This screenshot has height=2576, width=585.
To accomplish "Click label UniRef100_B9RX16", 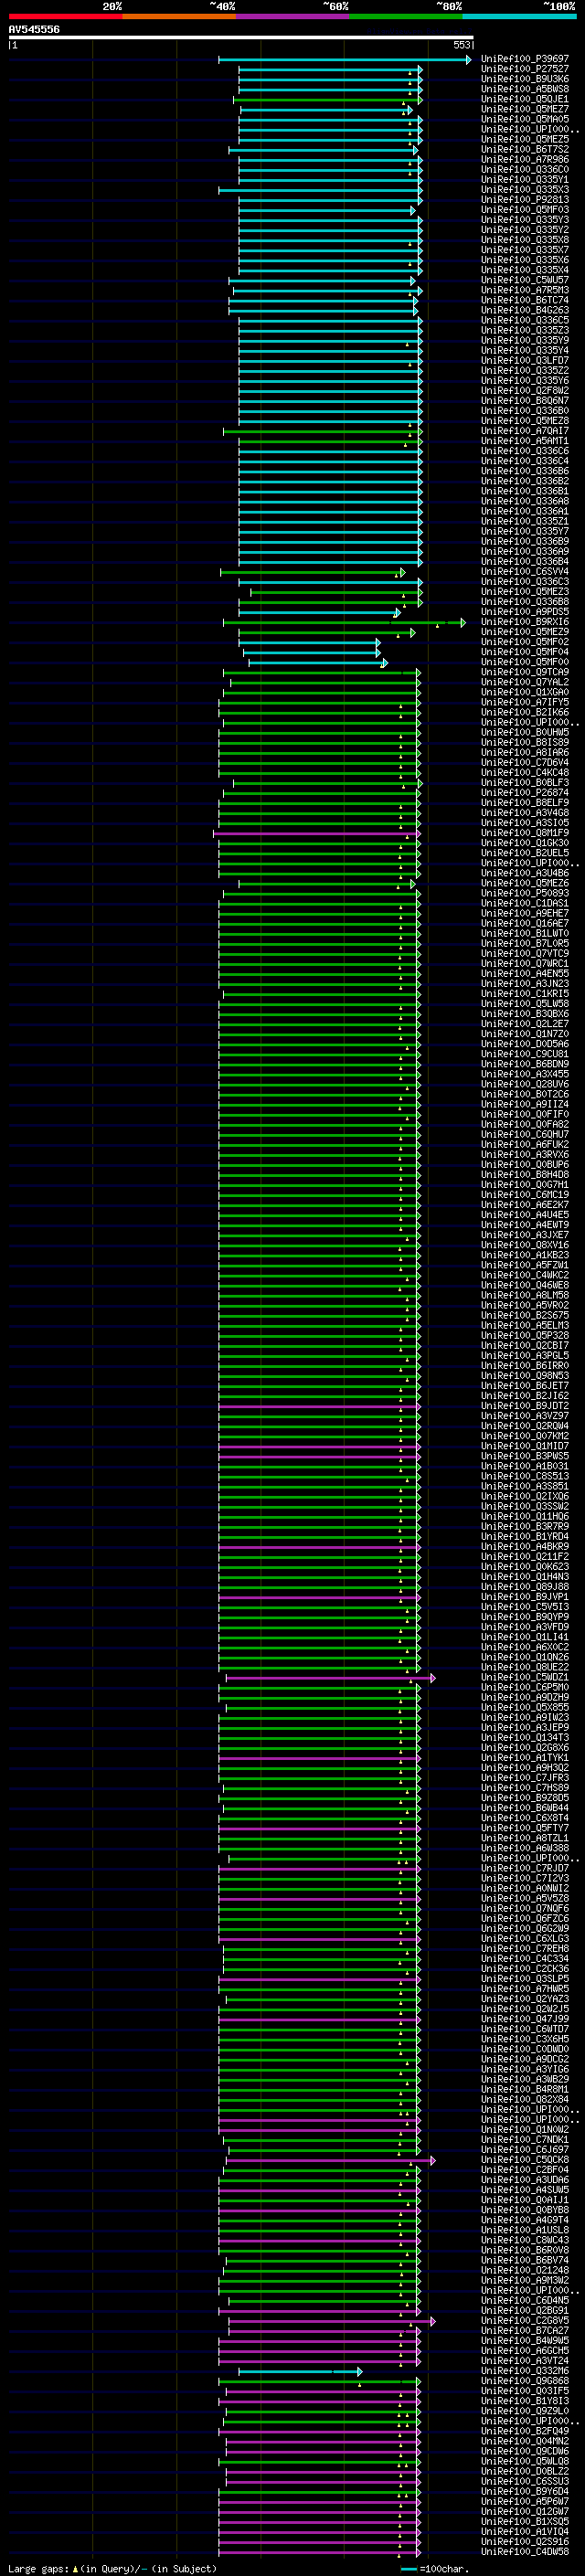I will coord(524,622).
